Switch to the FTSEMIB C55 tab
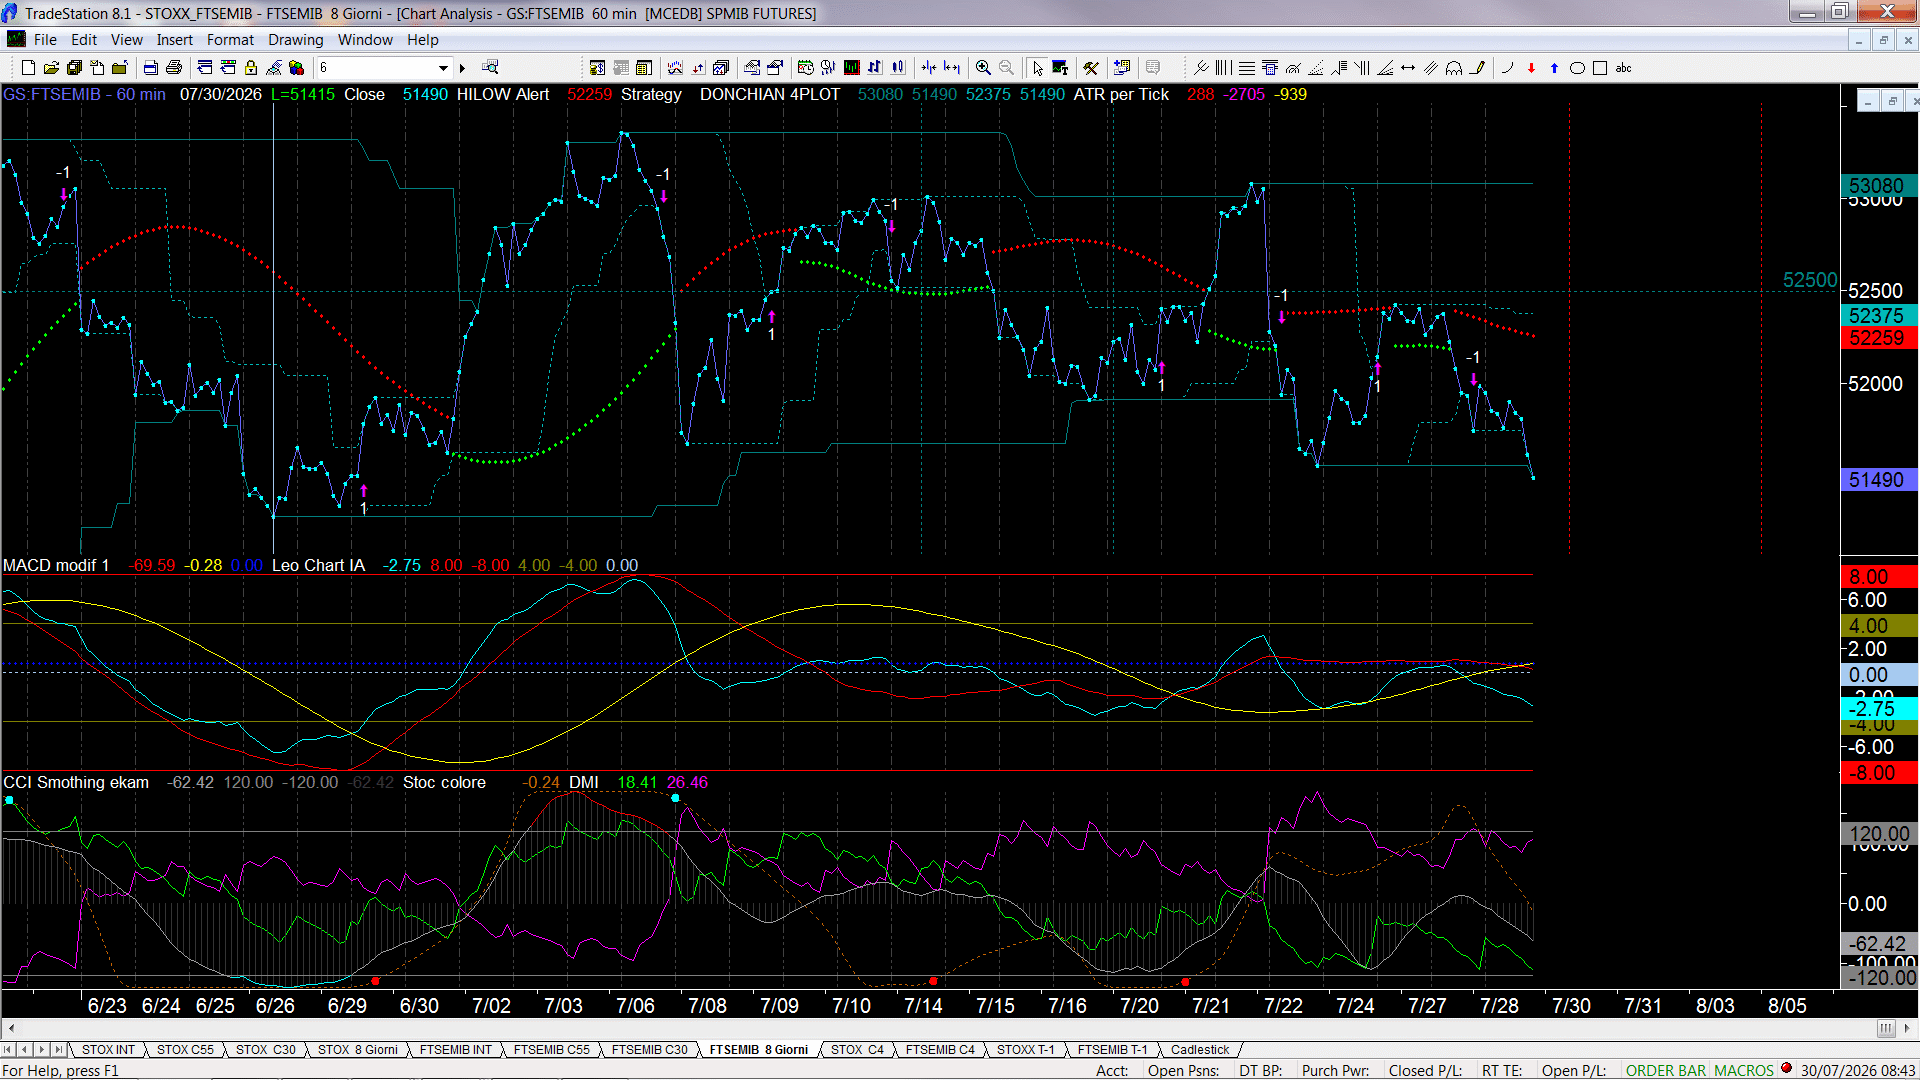The image size is (1920, 1080). point(552,1050)
